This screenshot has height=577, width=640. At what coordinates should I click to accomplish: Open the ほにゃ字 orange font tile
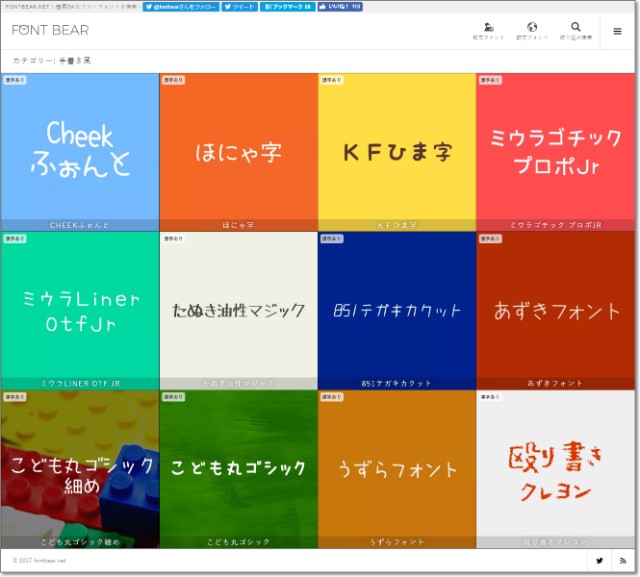pyautogui.click(x=238, y=150)
